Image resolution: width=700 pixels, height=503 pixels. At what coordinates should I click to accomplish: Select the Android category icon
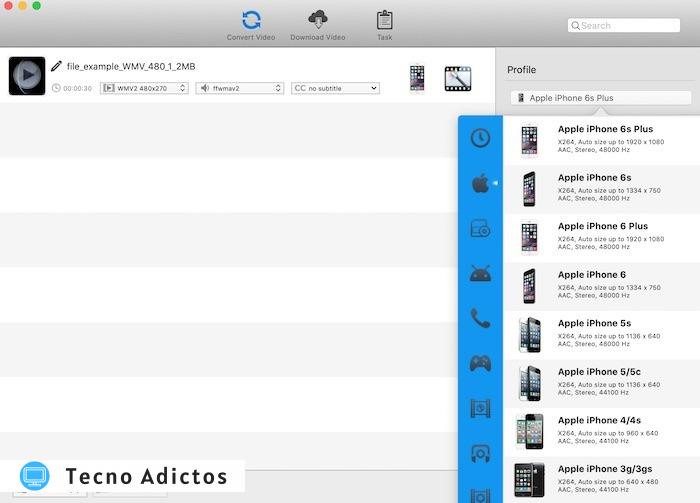(480, 273)
